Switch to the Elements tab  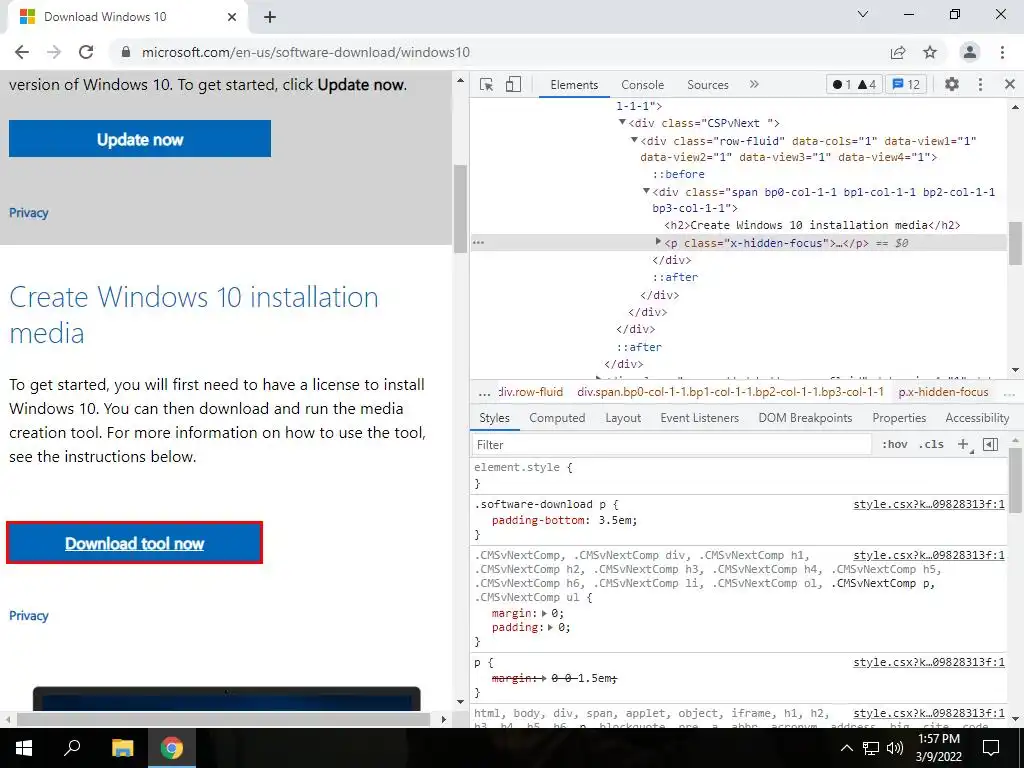[x=574, y=85]
